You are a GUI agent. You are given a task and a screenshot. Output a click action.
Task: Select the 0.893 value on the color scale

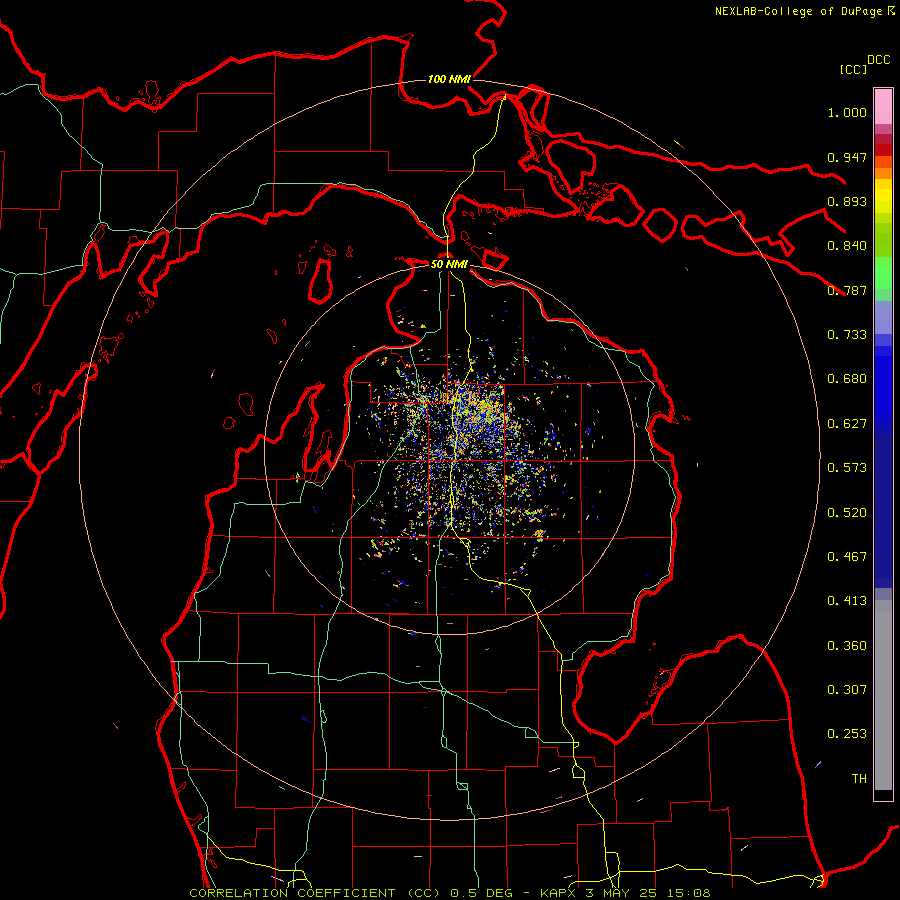point(847,201)
